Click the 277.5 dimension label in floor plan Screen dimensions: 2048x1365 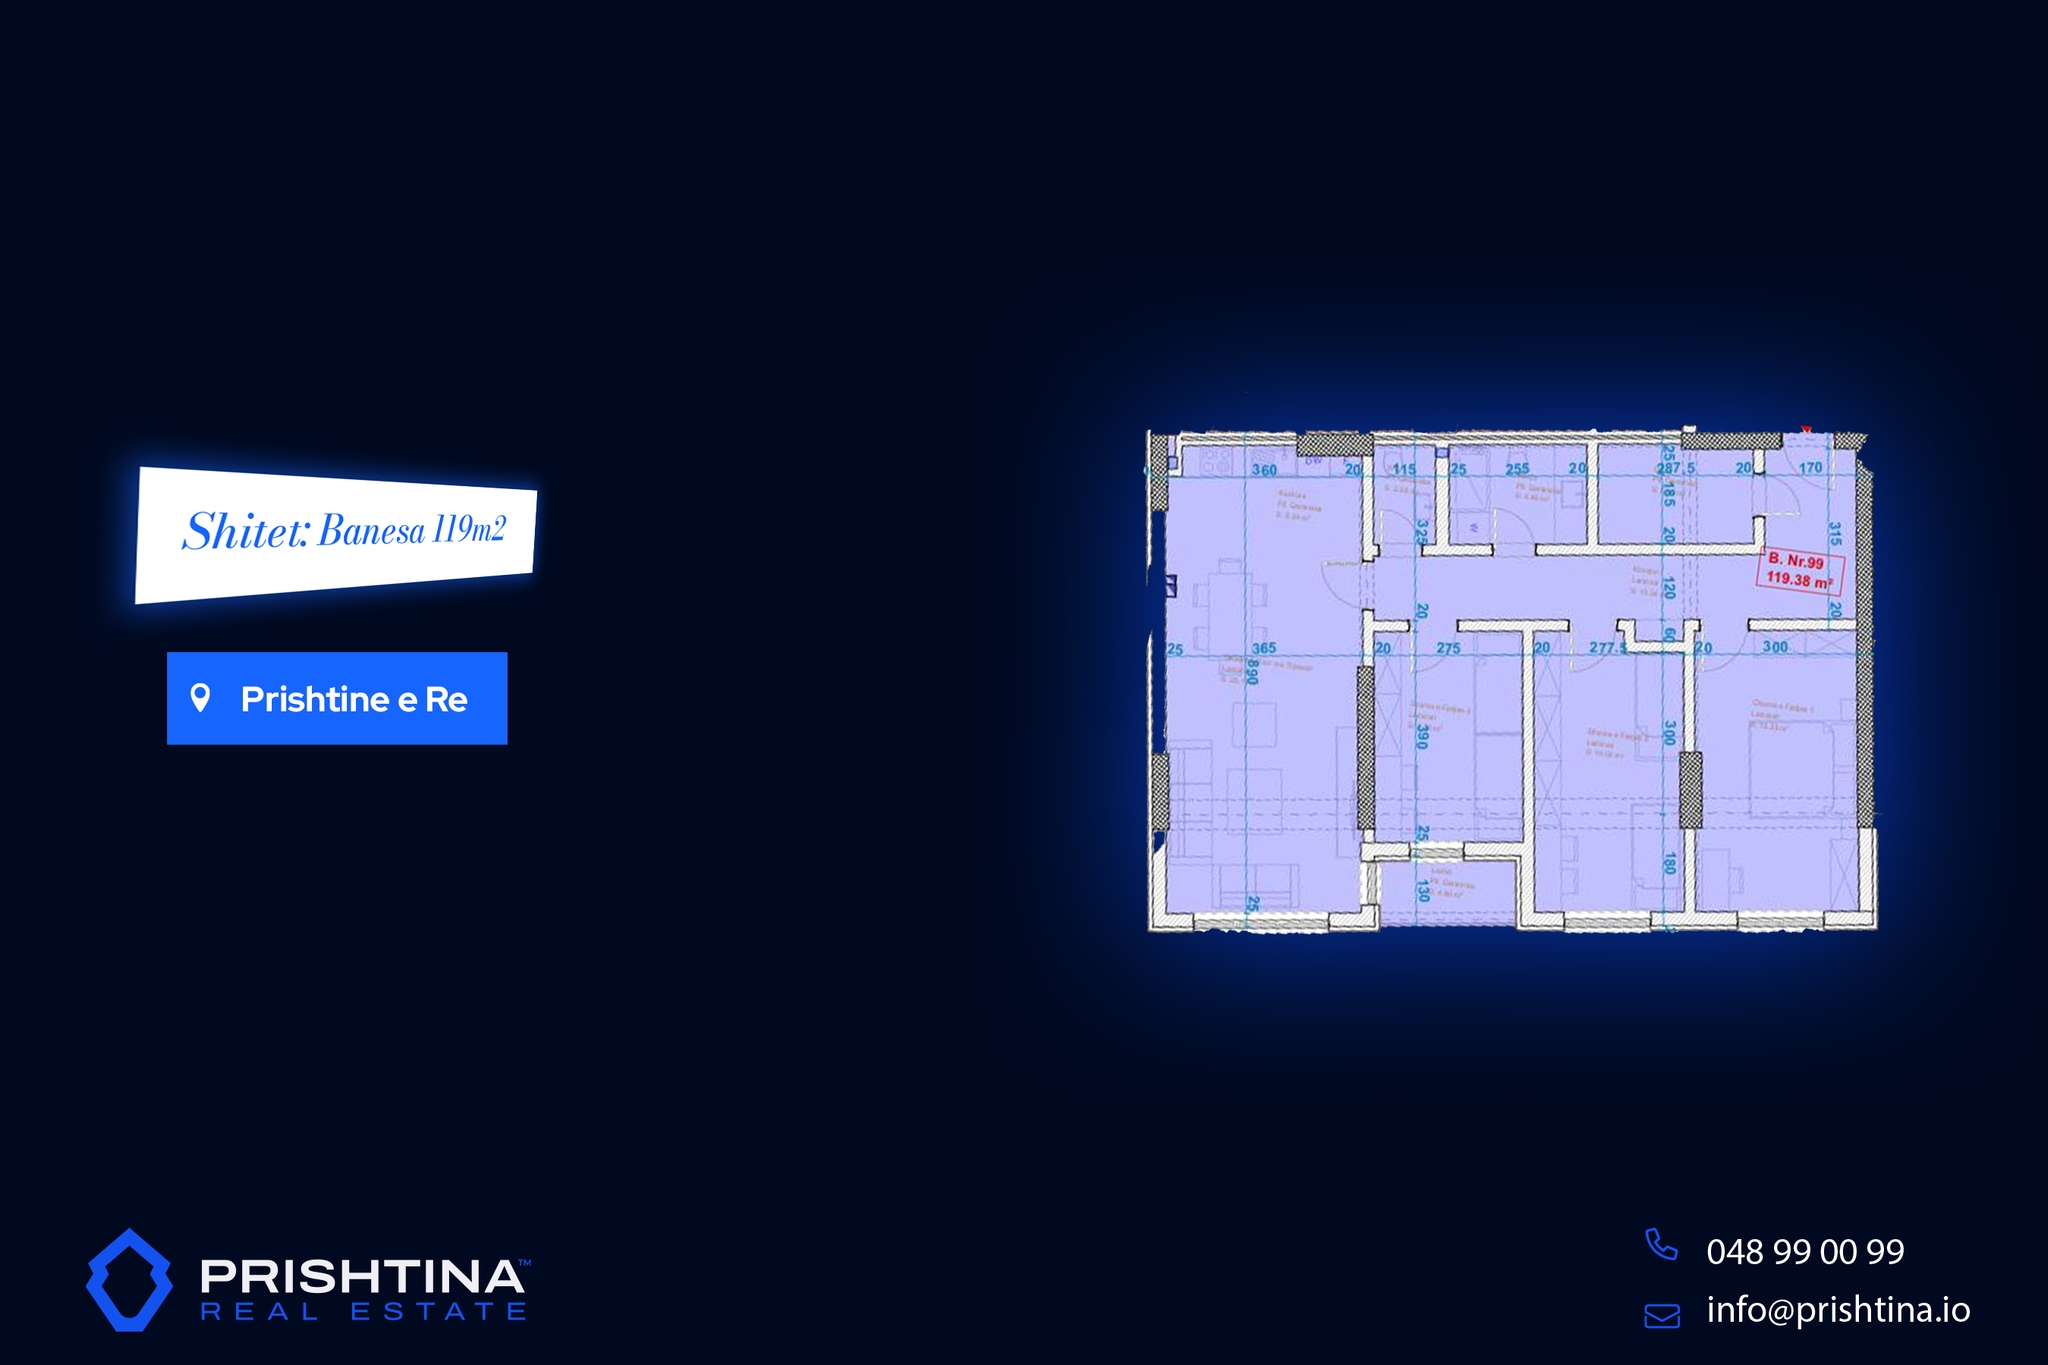point(1607,648)
